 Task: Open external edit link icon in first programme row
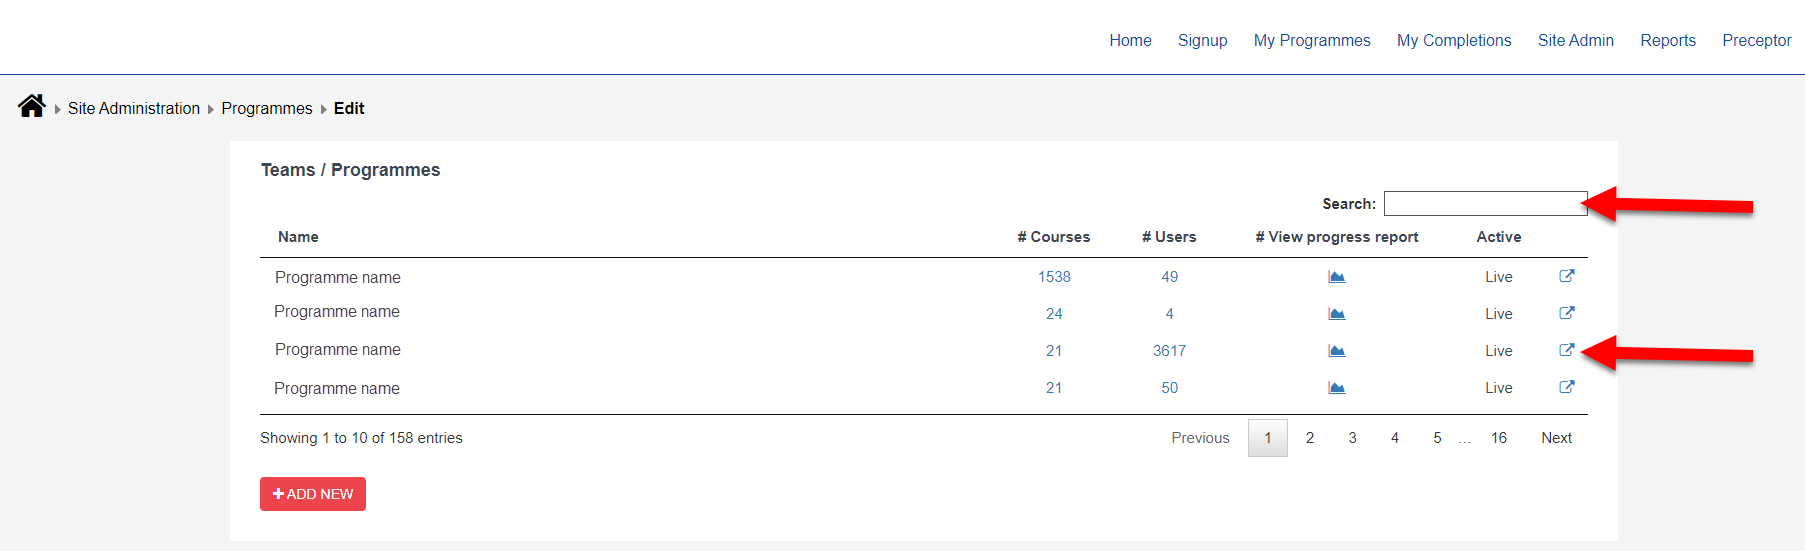(x=1567, y=276)
